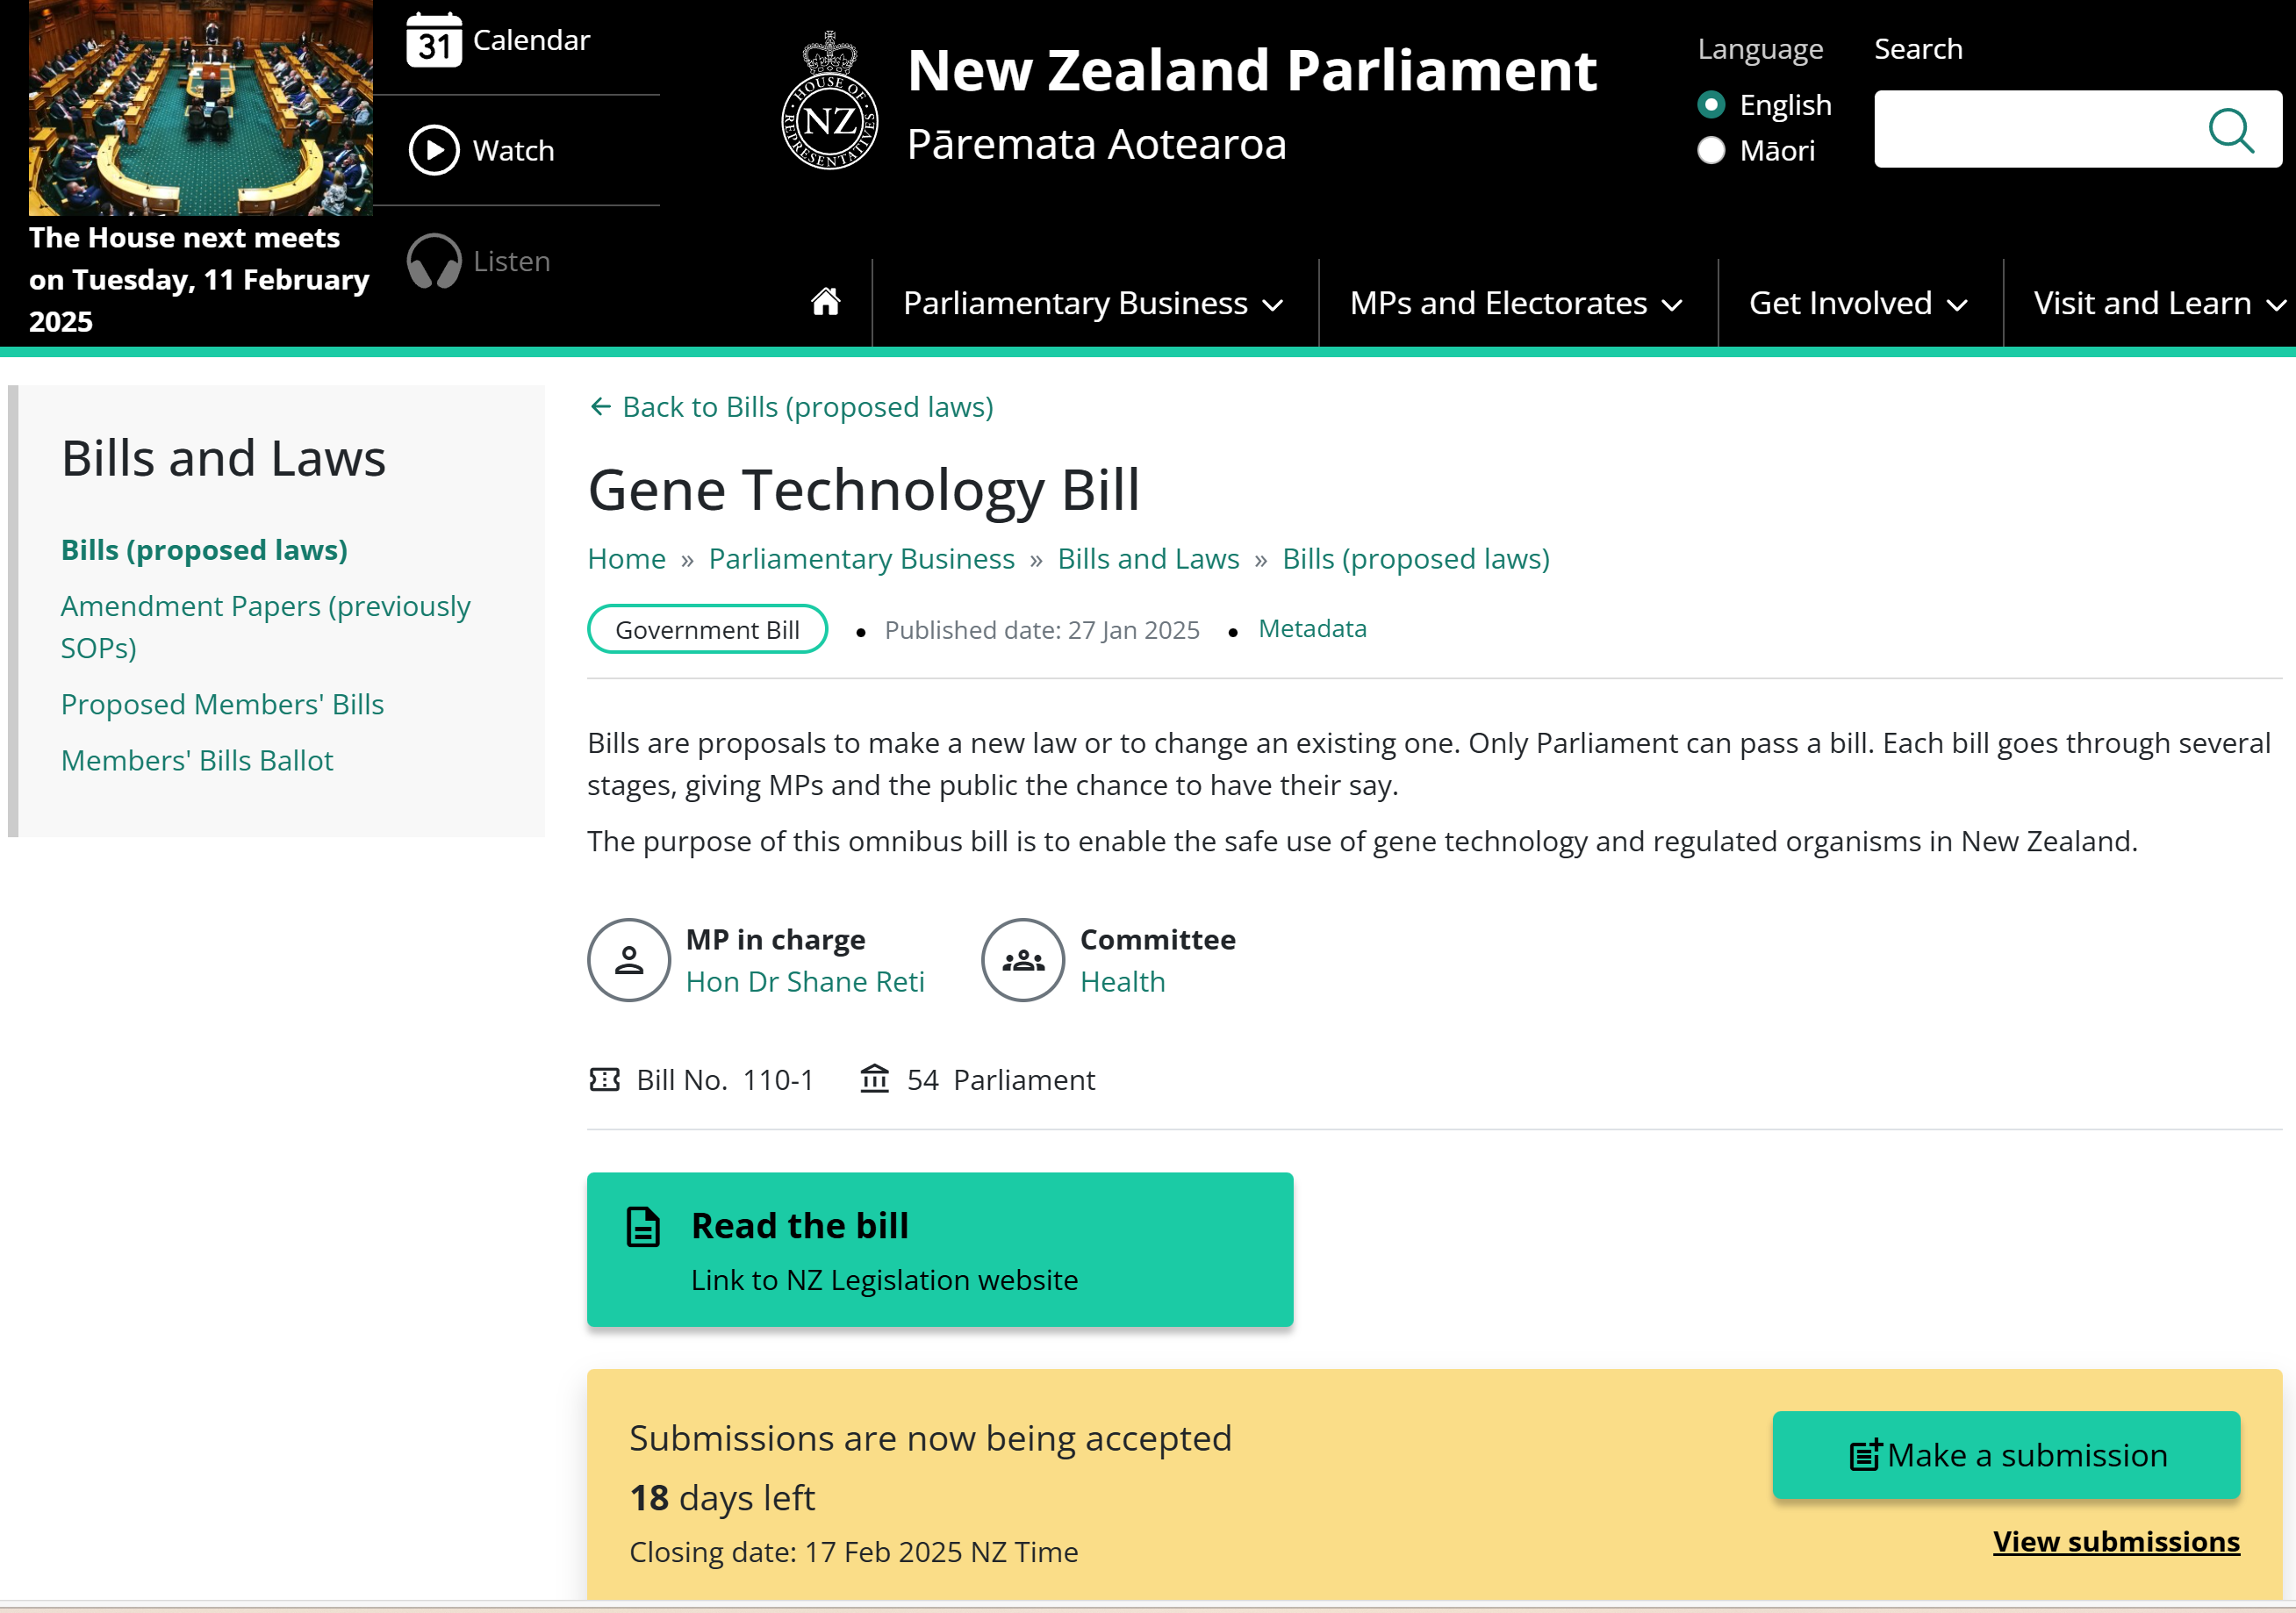Click Back to Bills (proposed laws) link
This screenshot has height=1613, width=2296.
(x=807, y=407)
